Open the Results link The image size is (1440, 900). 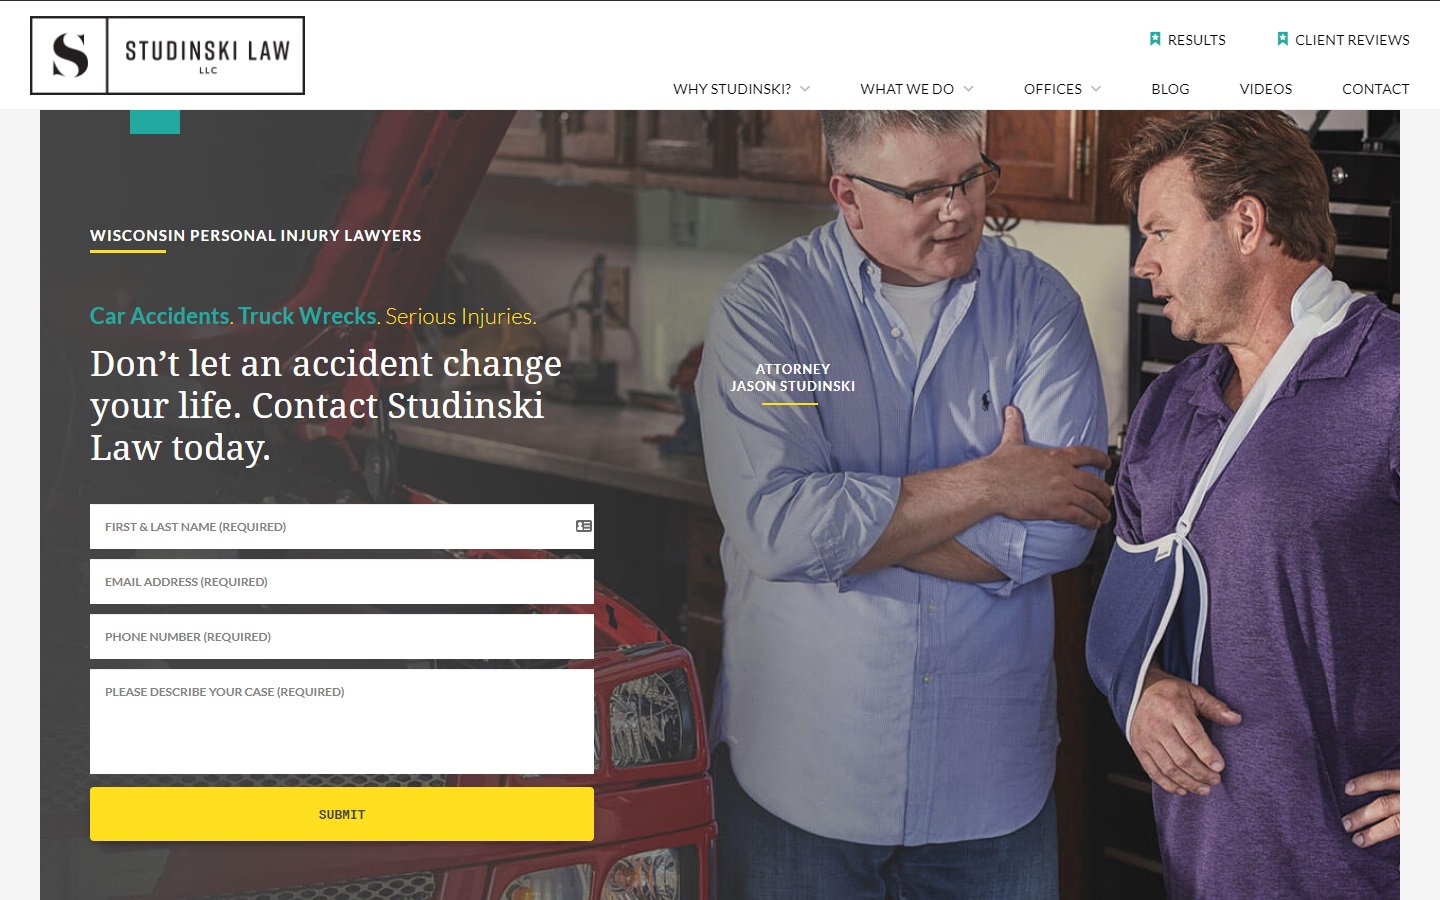point(1197,40)
